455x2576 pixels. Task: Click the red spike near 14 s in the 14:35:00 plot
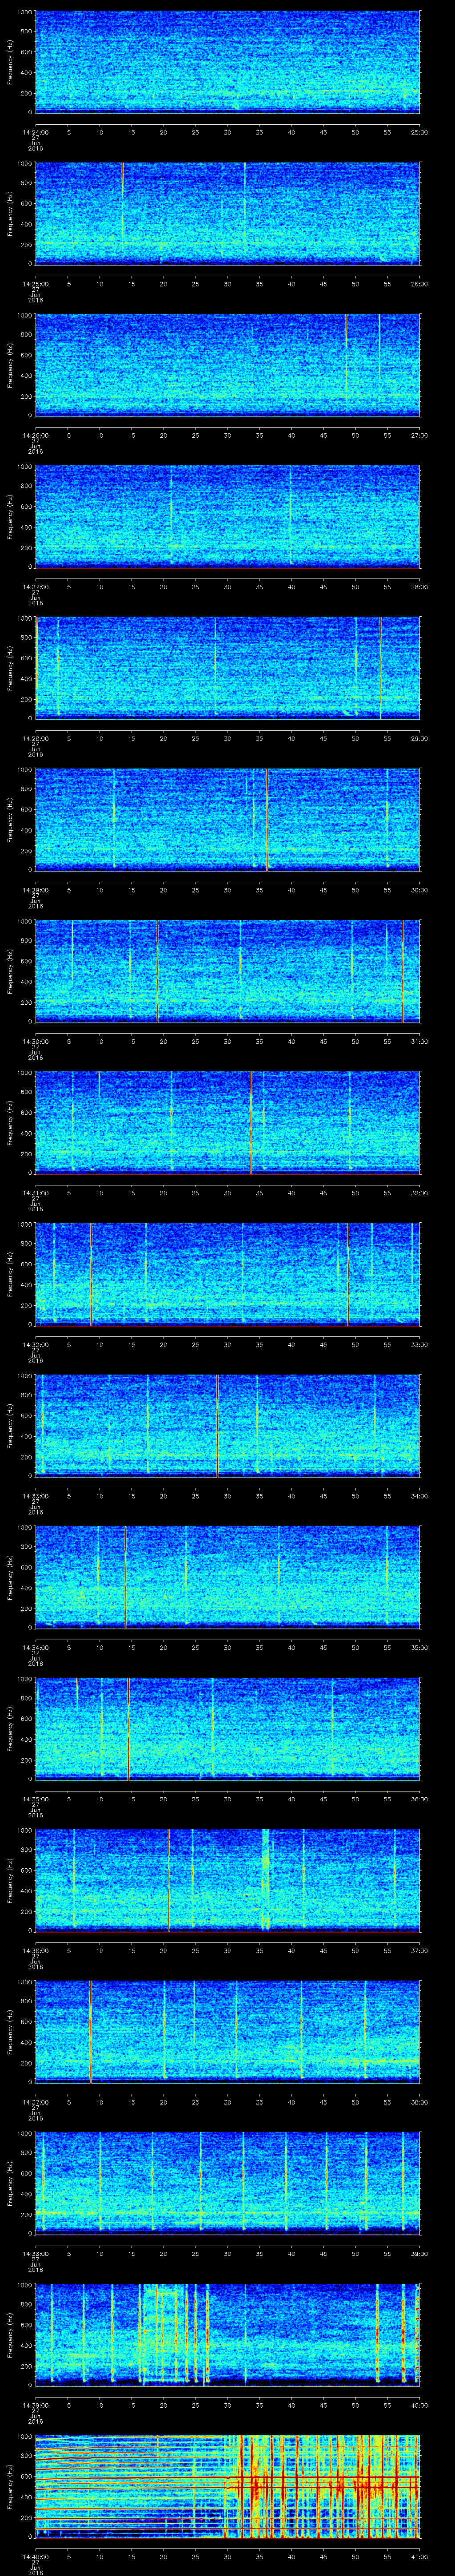click(x=128, y=1728)
